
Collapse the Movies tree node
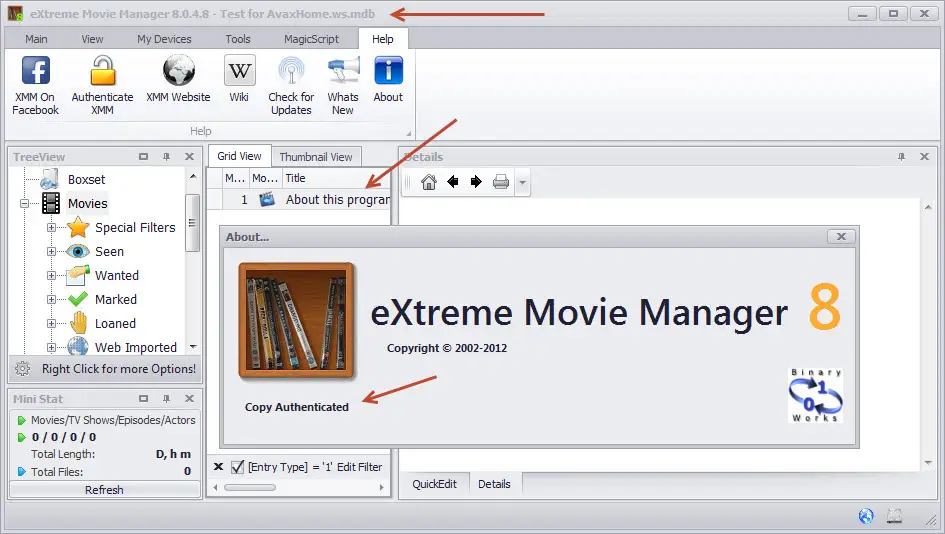pos(24,204)
